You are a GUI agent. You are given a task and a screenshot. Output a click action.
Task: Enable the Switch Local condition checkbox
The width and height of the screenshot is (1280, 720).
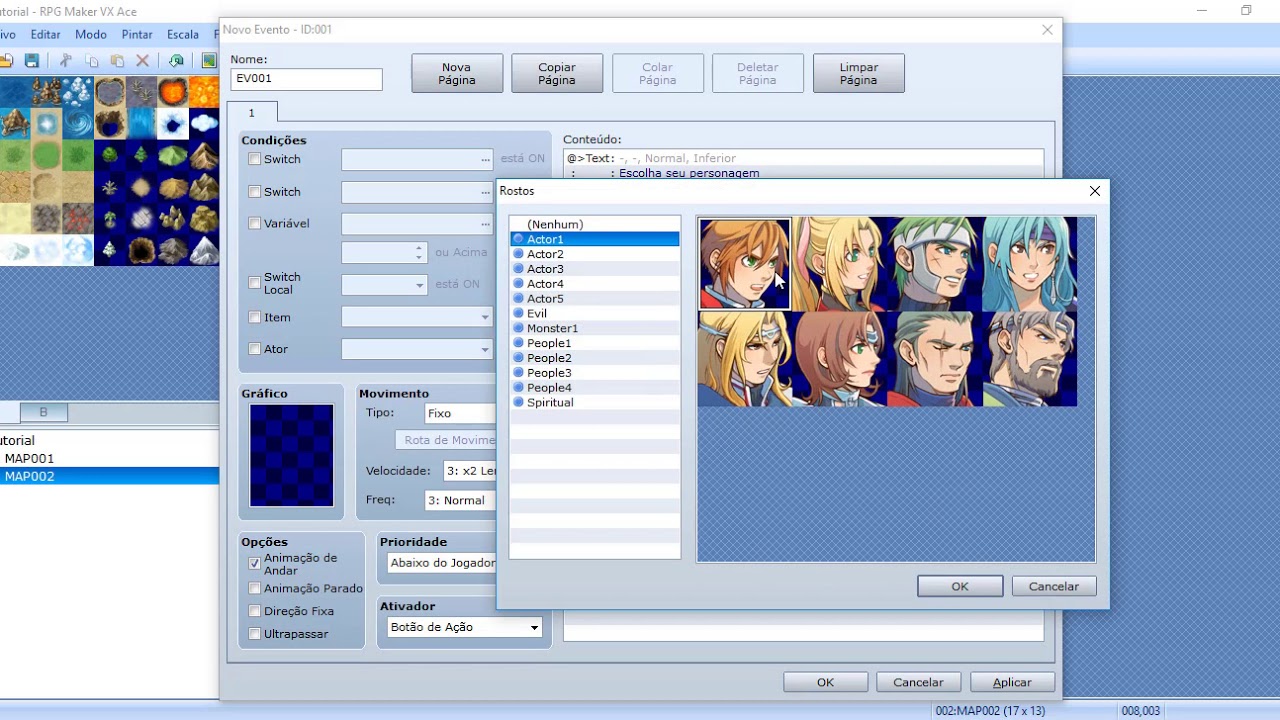point(255,283)
